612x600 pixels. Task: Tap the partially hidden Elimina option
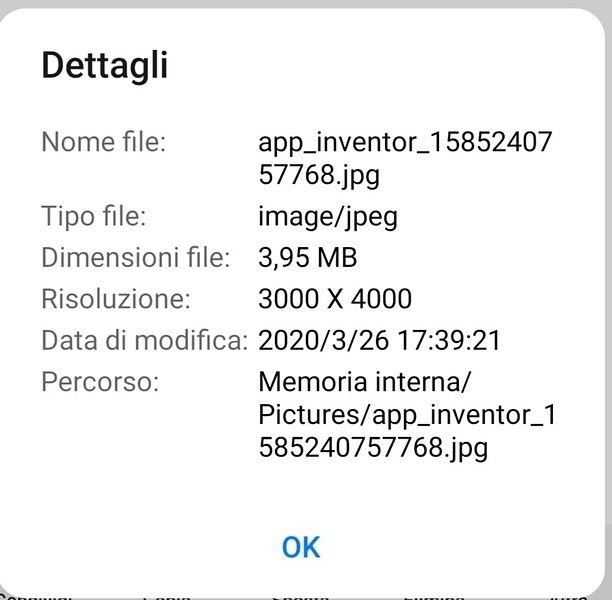(430, 594)
